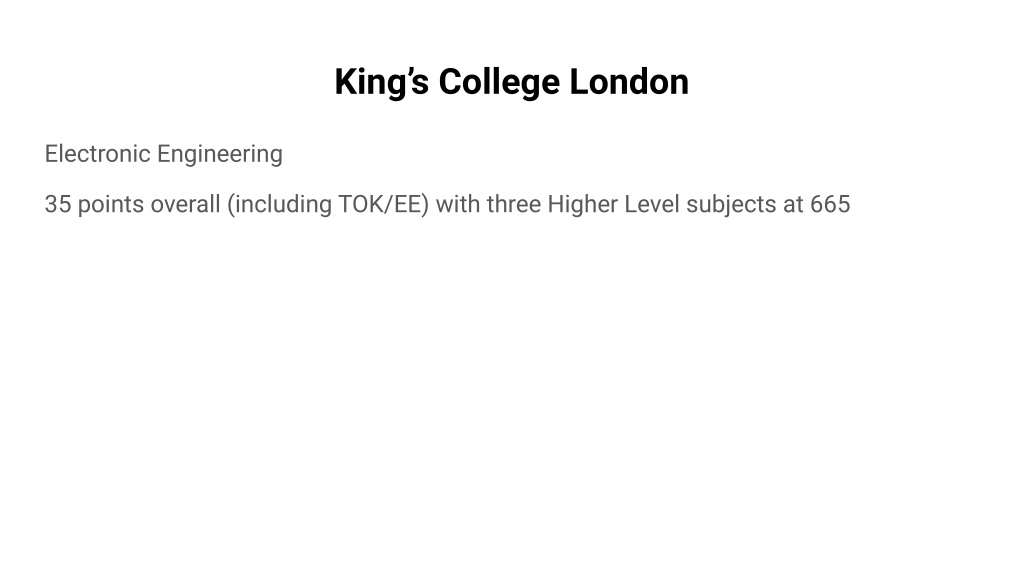This screenshot has height=576, width=1024.
Task: Click the word "points" in the requirements line
Action: [111, 206]
